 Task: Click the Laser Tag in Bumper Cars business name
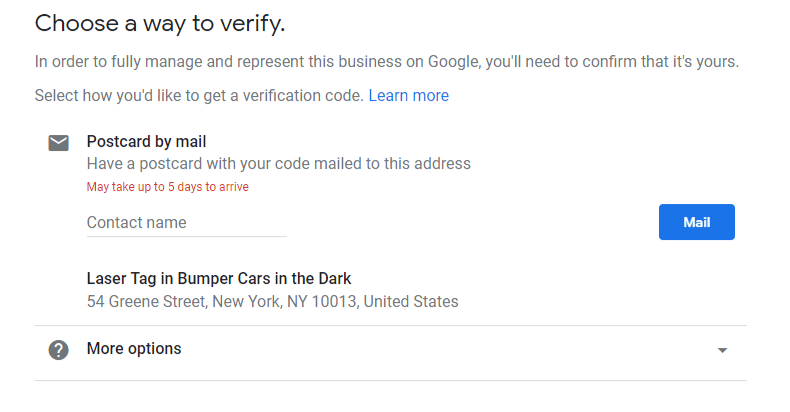click(x=219, y=279)
